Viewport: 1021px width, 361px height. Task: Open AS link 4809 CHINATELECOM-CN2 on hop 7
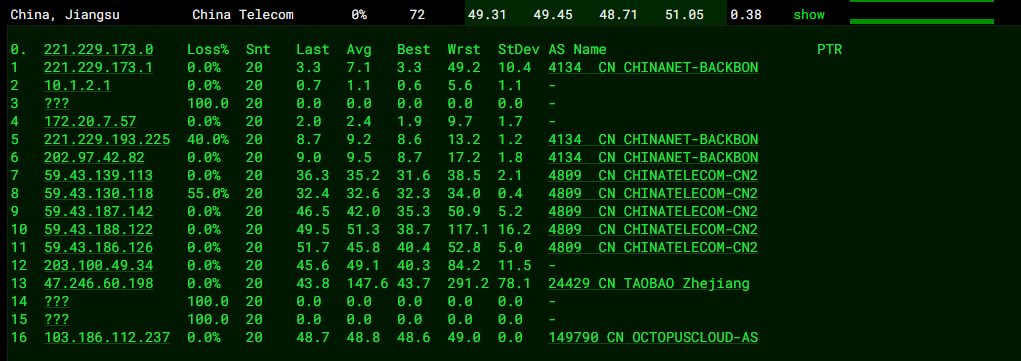coord(653,175)
